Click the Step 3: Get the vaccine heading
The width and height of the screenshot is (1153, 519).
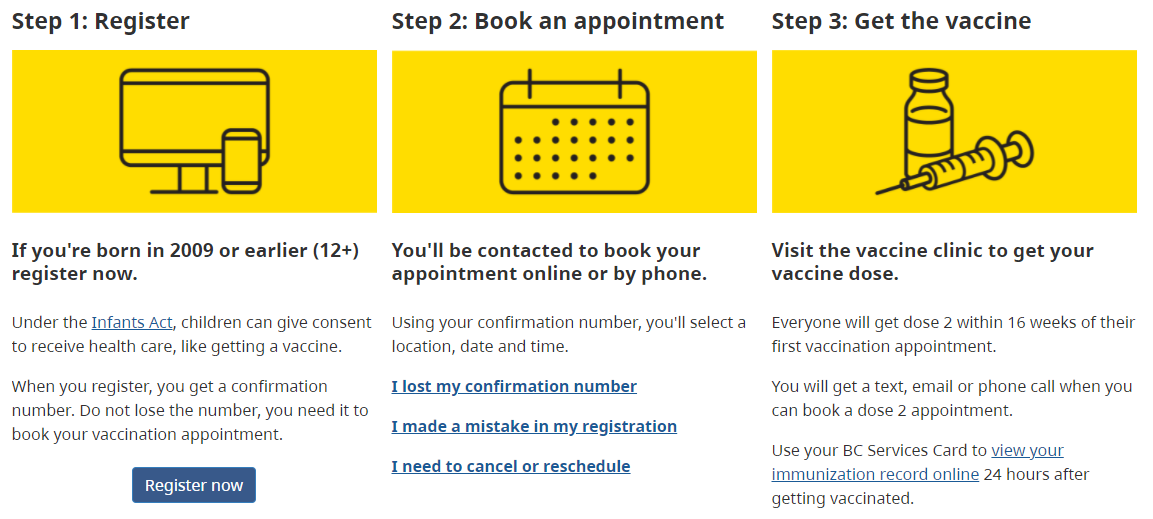[902, 21]
